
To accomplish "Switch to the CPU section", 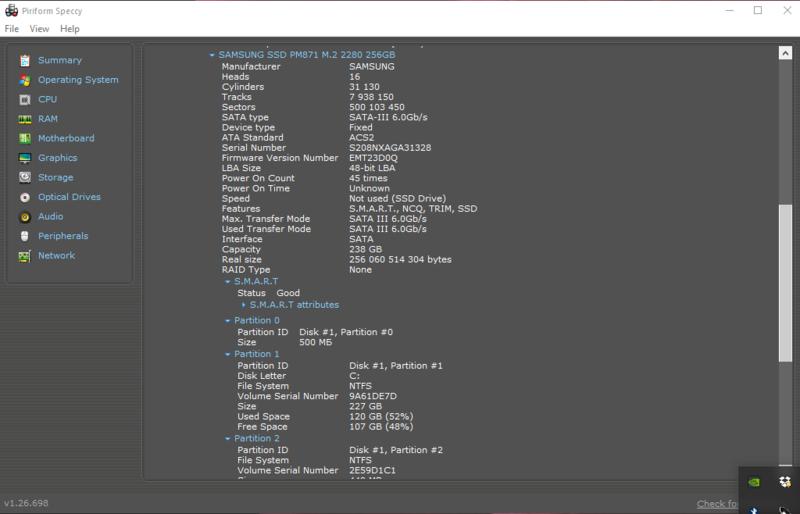I will click(x=47, y=100).
